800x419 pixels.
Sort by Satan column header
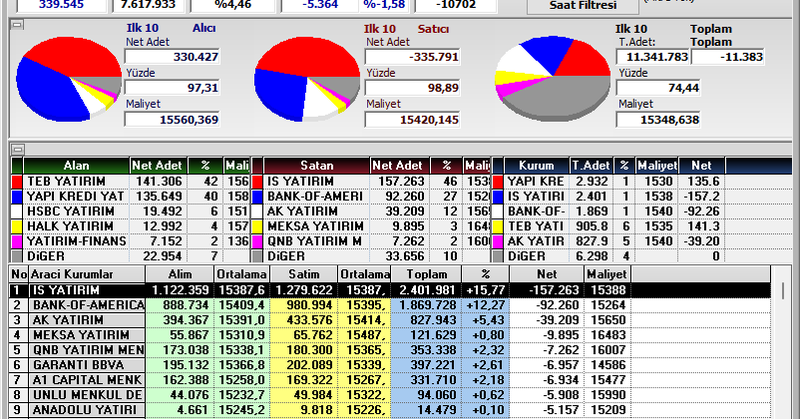(317, 166)
